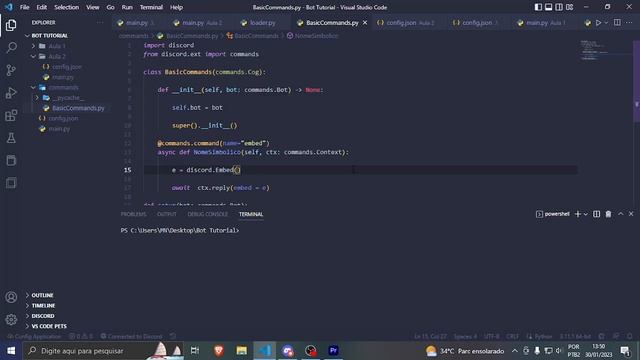Open the Explorer Views and More Actions ellipsis
This screenshot has width=640, height=360.
pos(100,22)
